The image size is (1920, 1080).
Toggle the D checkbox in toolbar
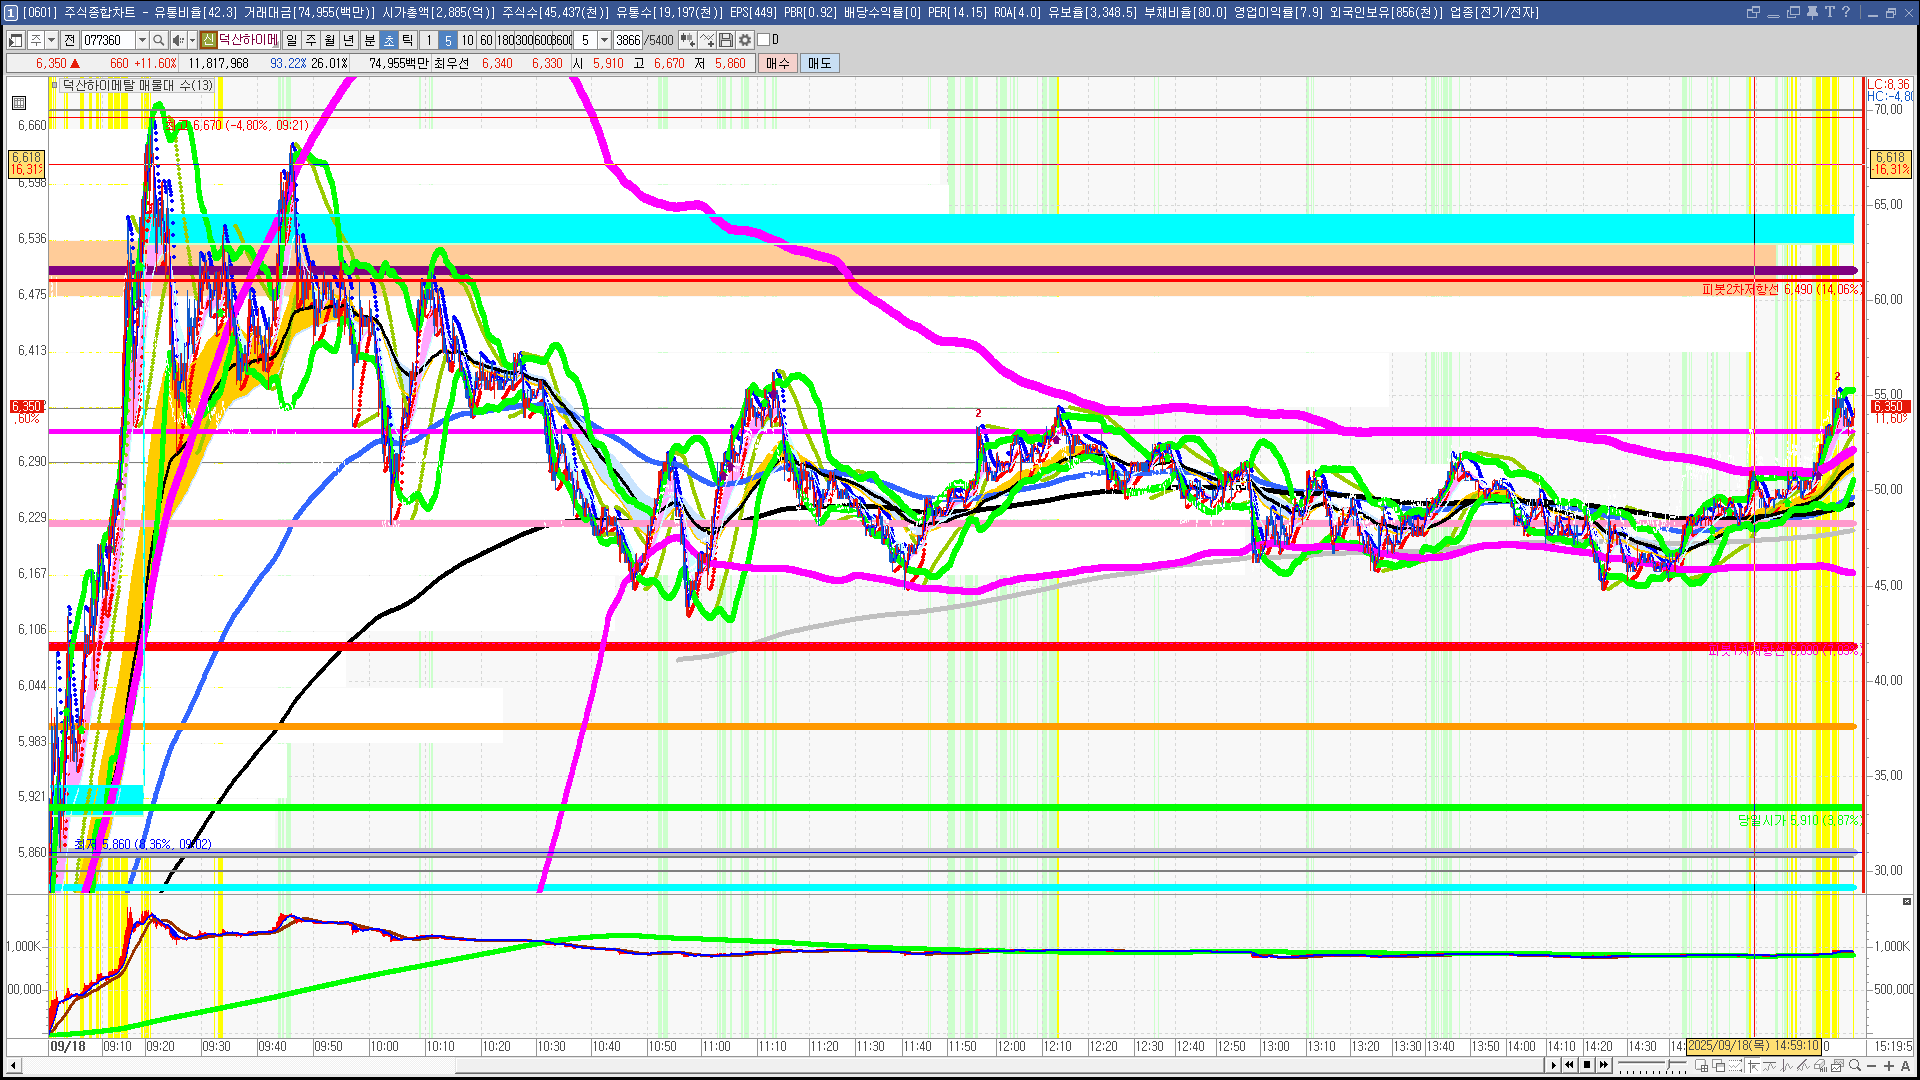click(x=764, y=40)
